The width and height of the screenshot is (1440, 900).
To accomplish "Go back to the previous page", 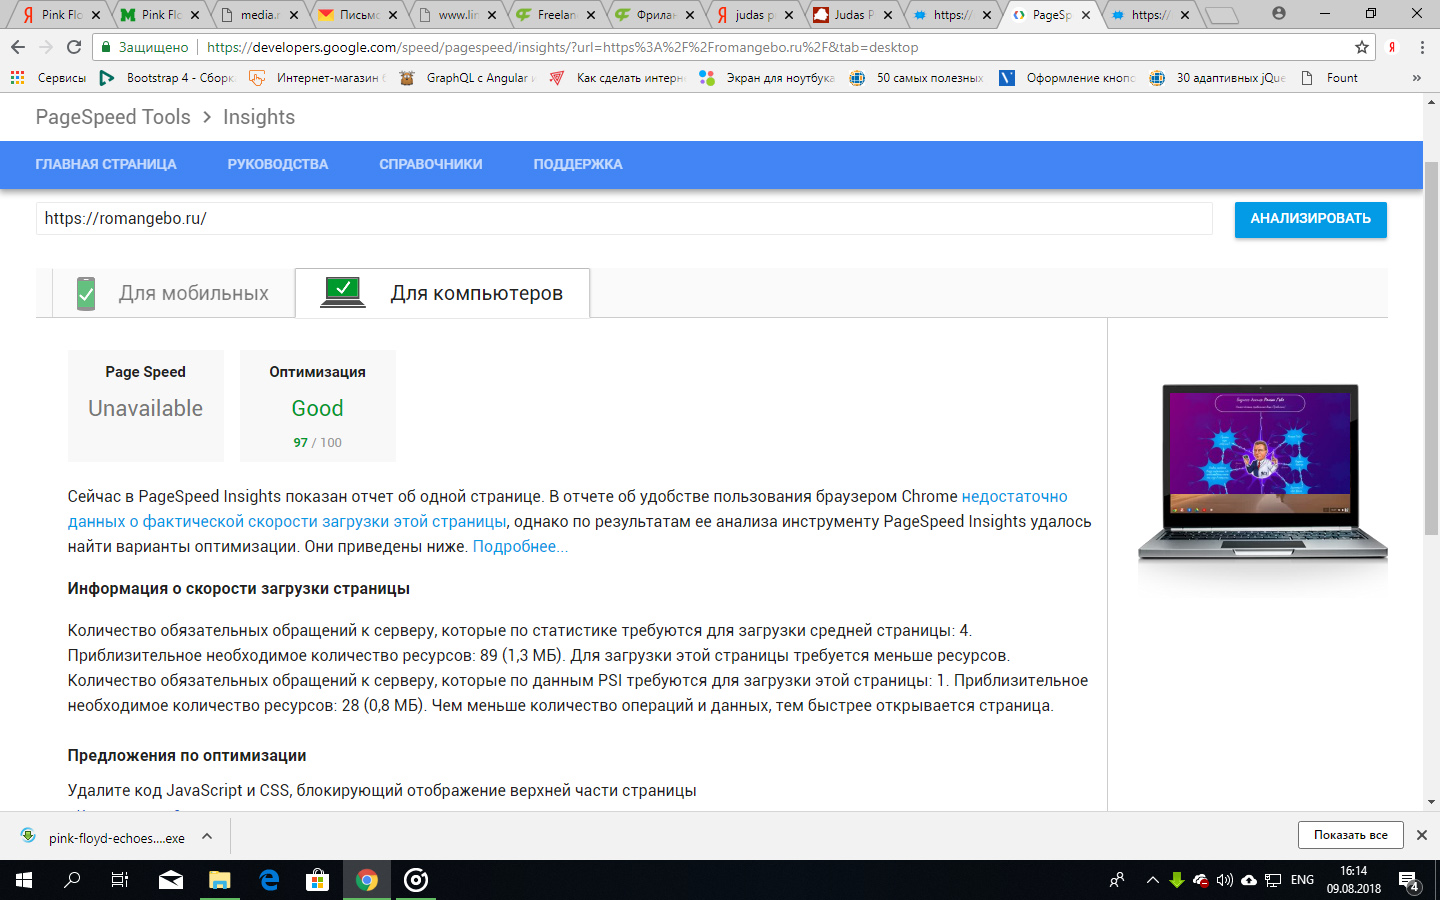I will [x=18, y=47].
